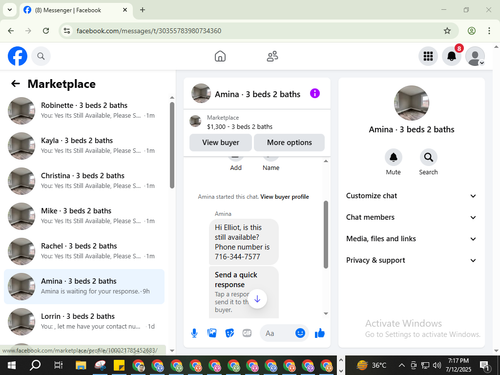Bookmark this page with the star icon
This screenshot has height=375, width=500.
(447, 31)
